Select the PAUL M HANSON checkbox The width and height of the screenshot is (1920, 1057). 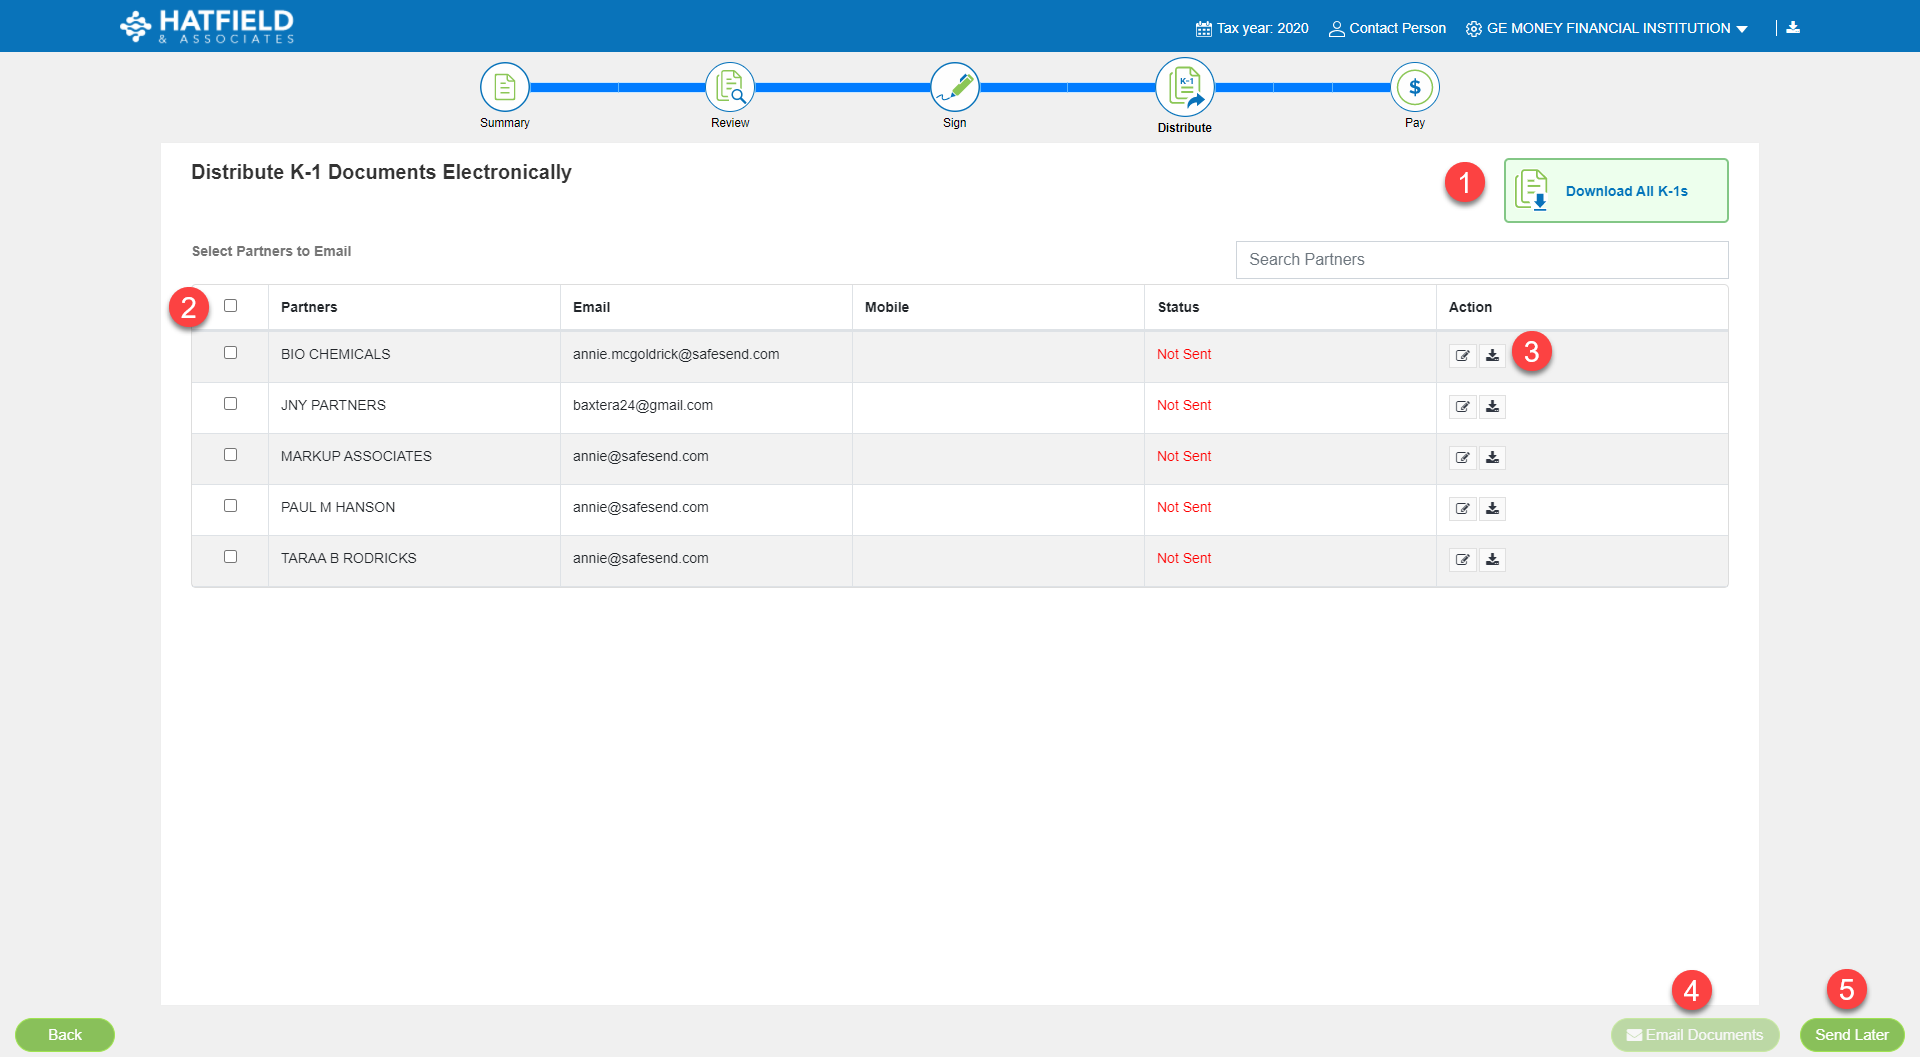point(231,506)
